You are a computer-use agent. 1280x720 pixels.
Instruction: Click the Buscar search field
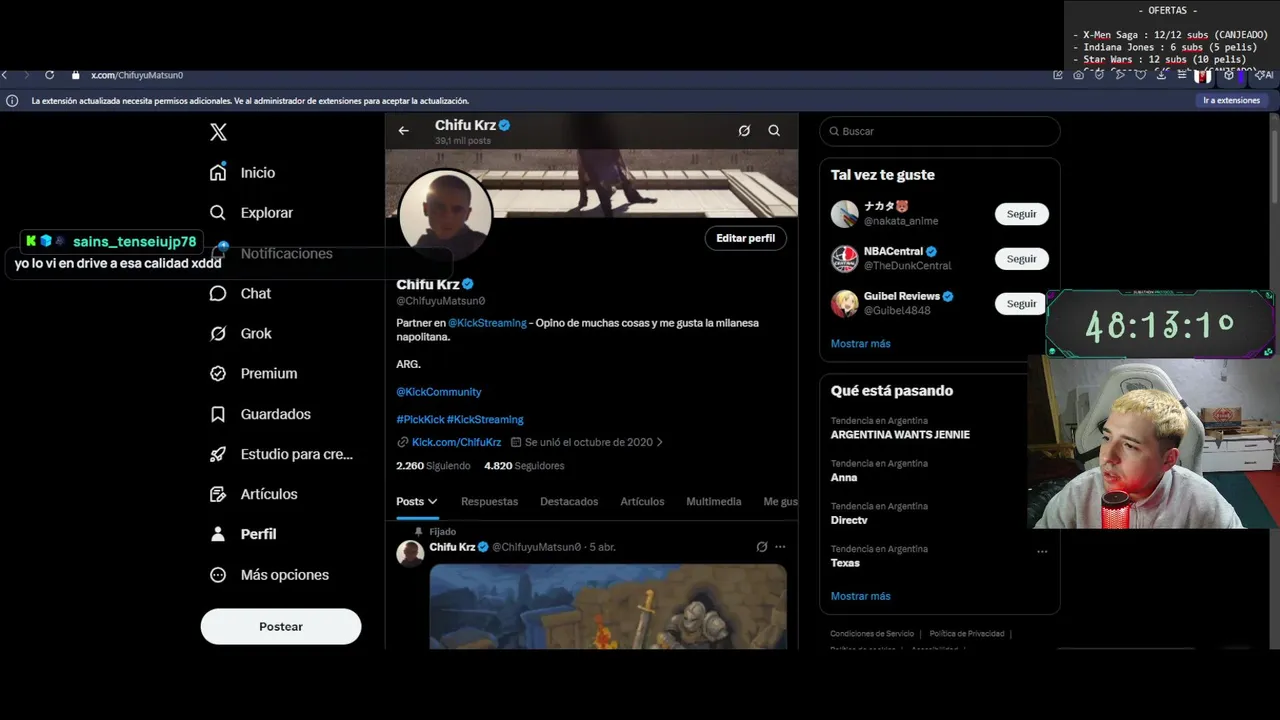pyautogui.click(x=939, y=131)
